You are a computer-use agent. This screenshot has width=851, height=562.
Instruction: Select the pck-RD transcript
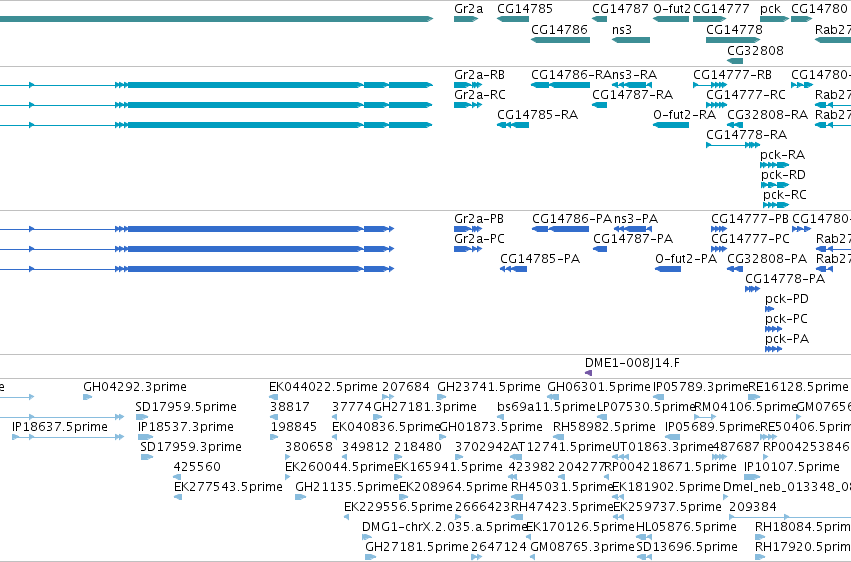point(774,185)
